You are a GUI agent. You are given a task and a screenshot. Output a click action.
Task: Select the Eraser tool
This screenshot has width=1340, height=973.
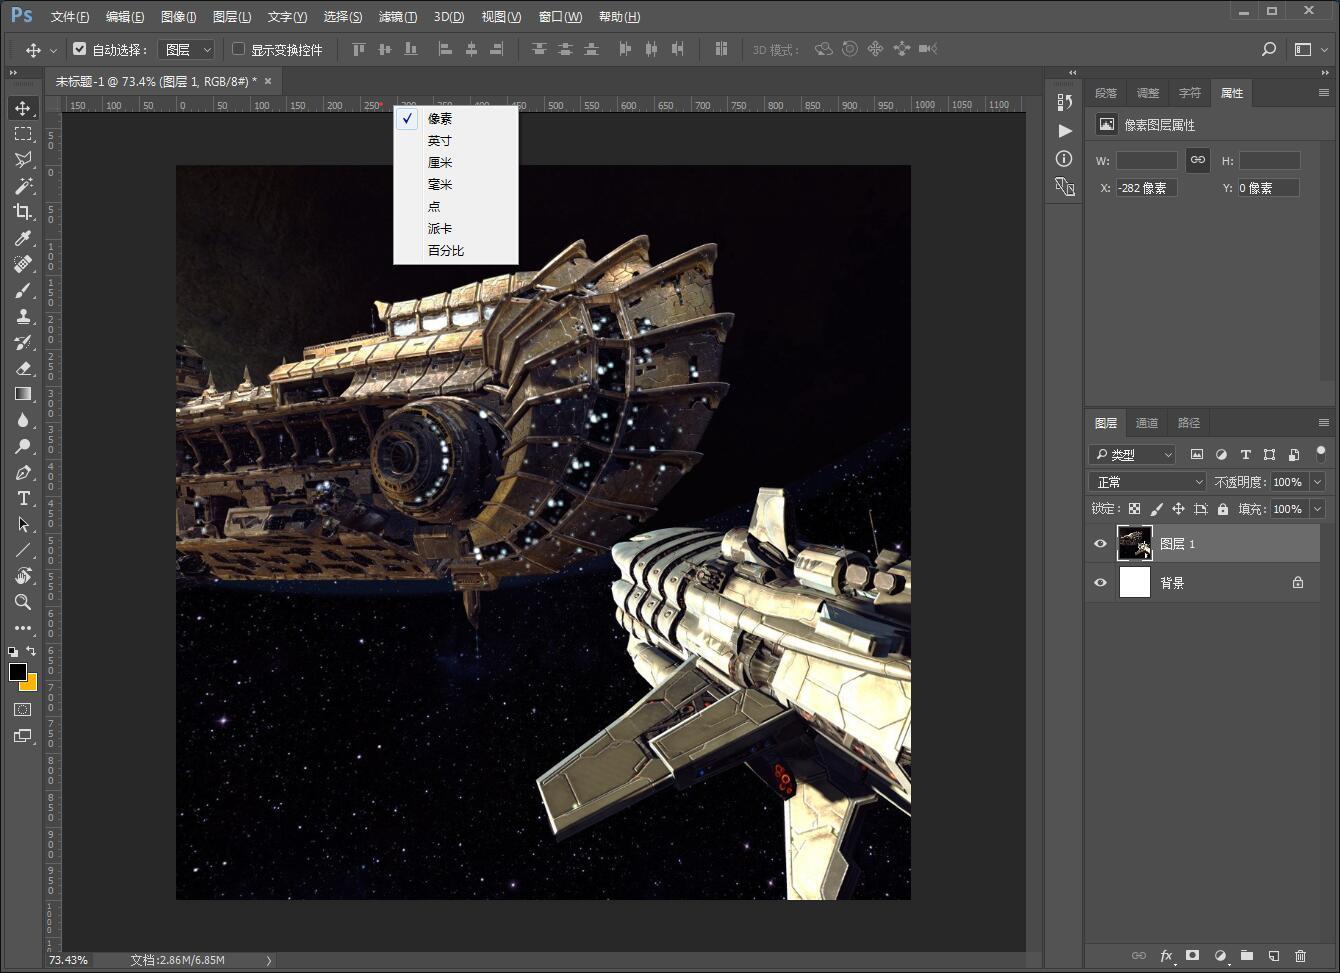pos(22,368)
